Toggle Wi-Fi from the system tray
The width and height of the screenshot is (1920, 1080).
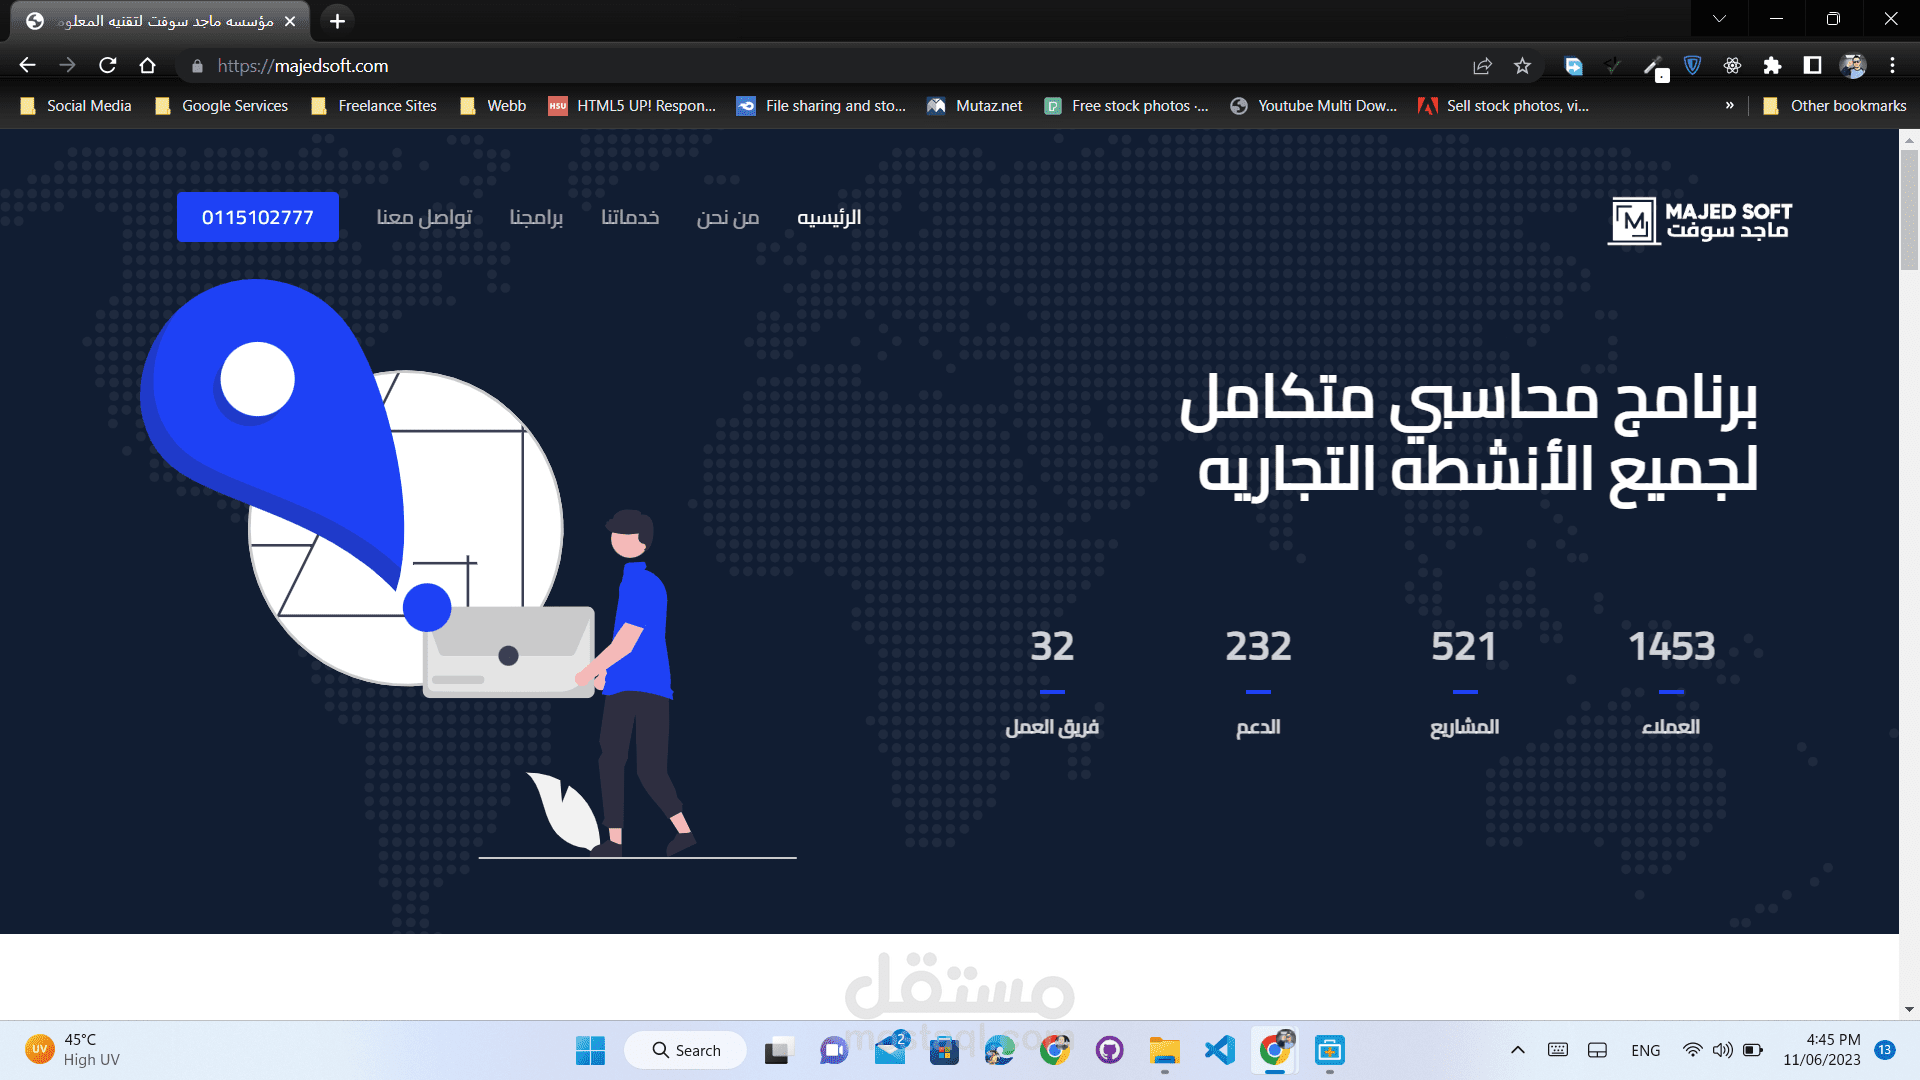(x=1692, y=1050)
